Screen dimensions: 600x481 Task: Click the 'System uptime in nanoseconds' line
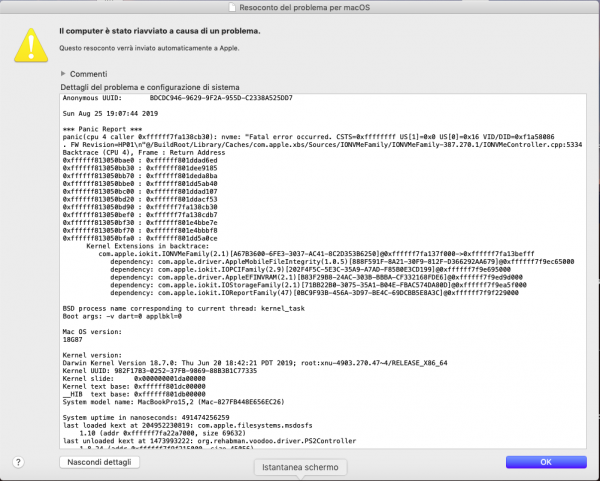point(146,417)
